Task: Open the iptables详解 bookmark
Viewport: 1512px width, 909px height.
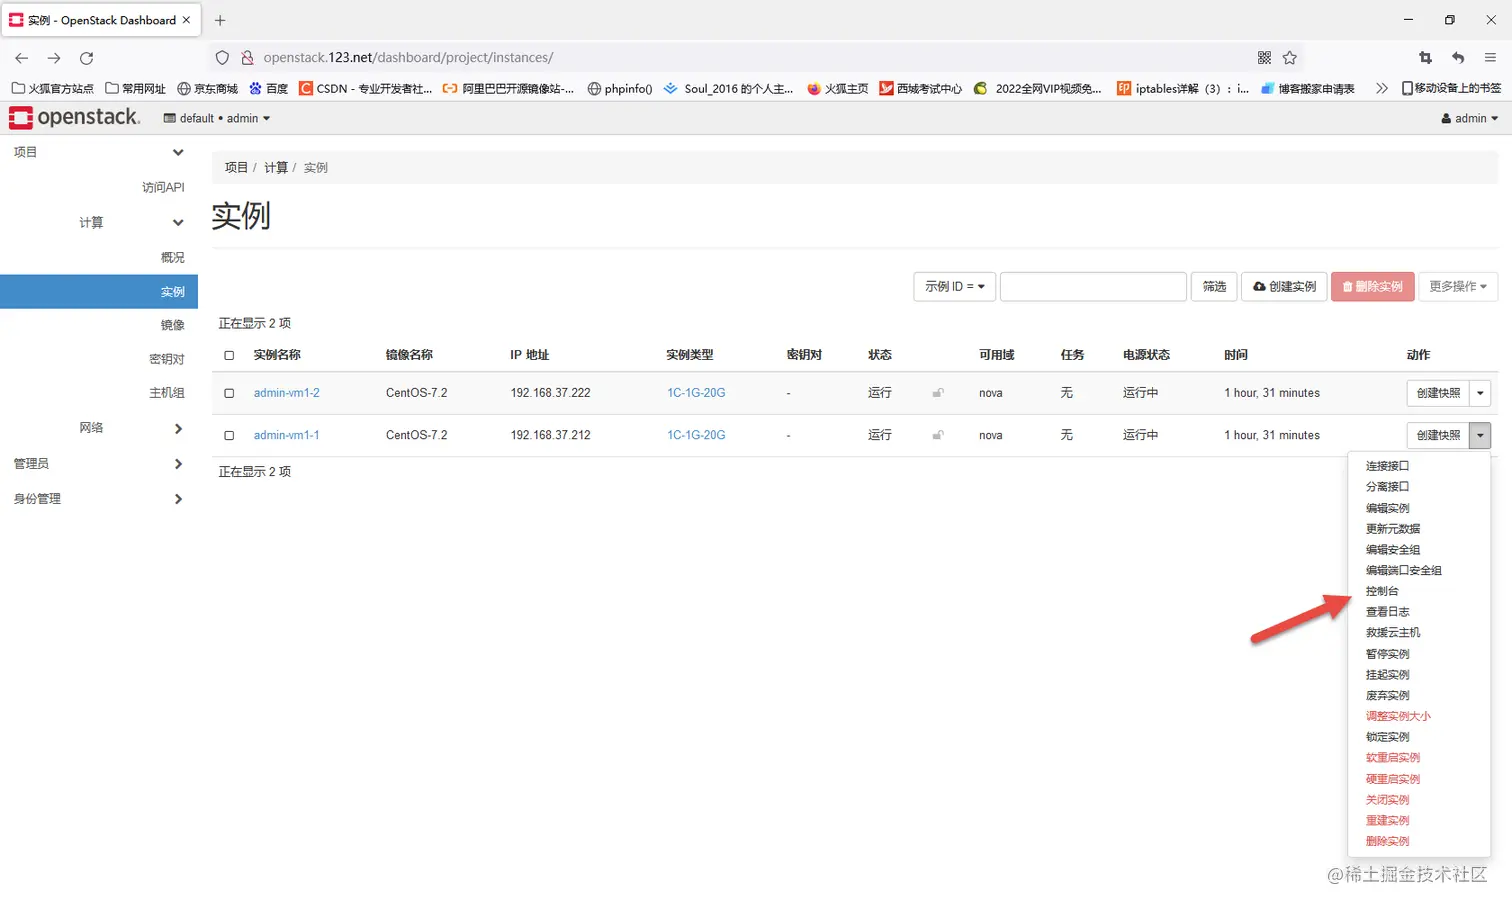Action: (1183, 88)
